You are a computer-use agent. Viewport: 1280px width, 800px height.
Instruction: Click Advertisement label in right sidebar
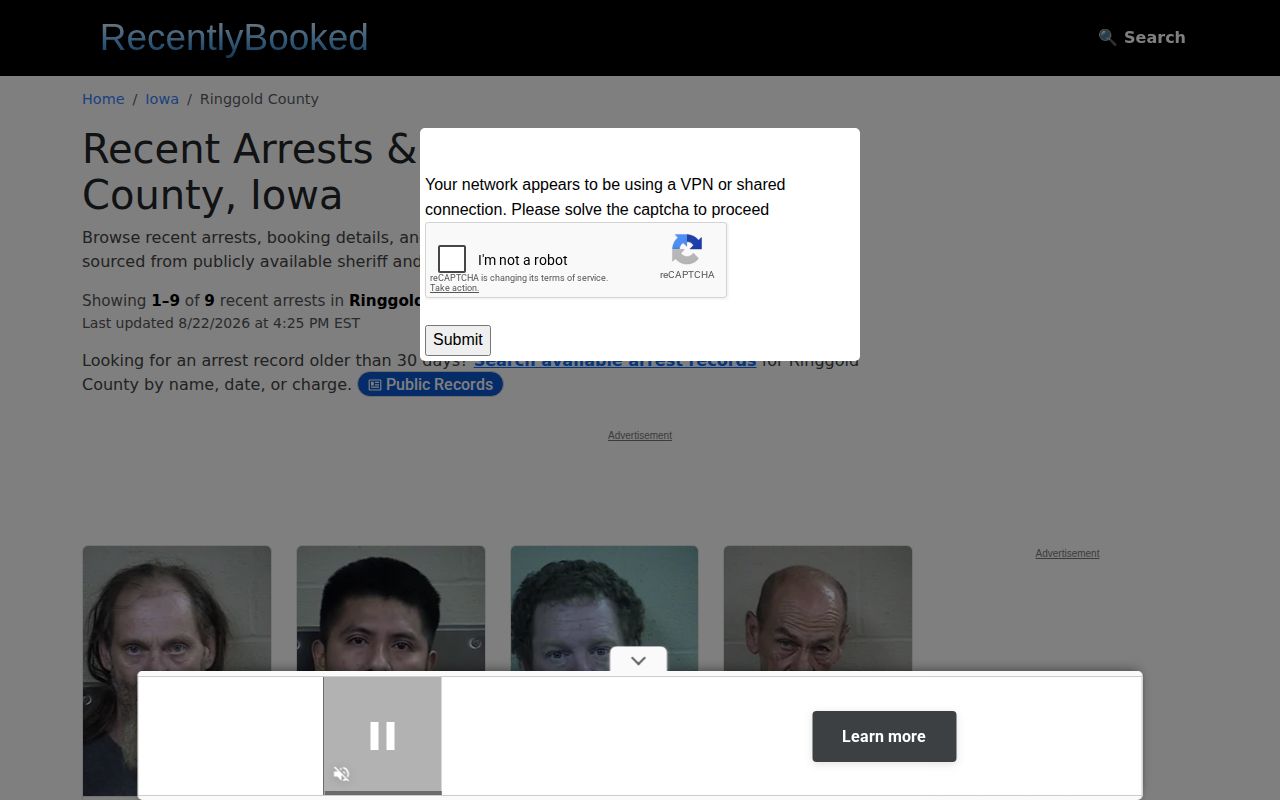coord(1067,553)
